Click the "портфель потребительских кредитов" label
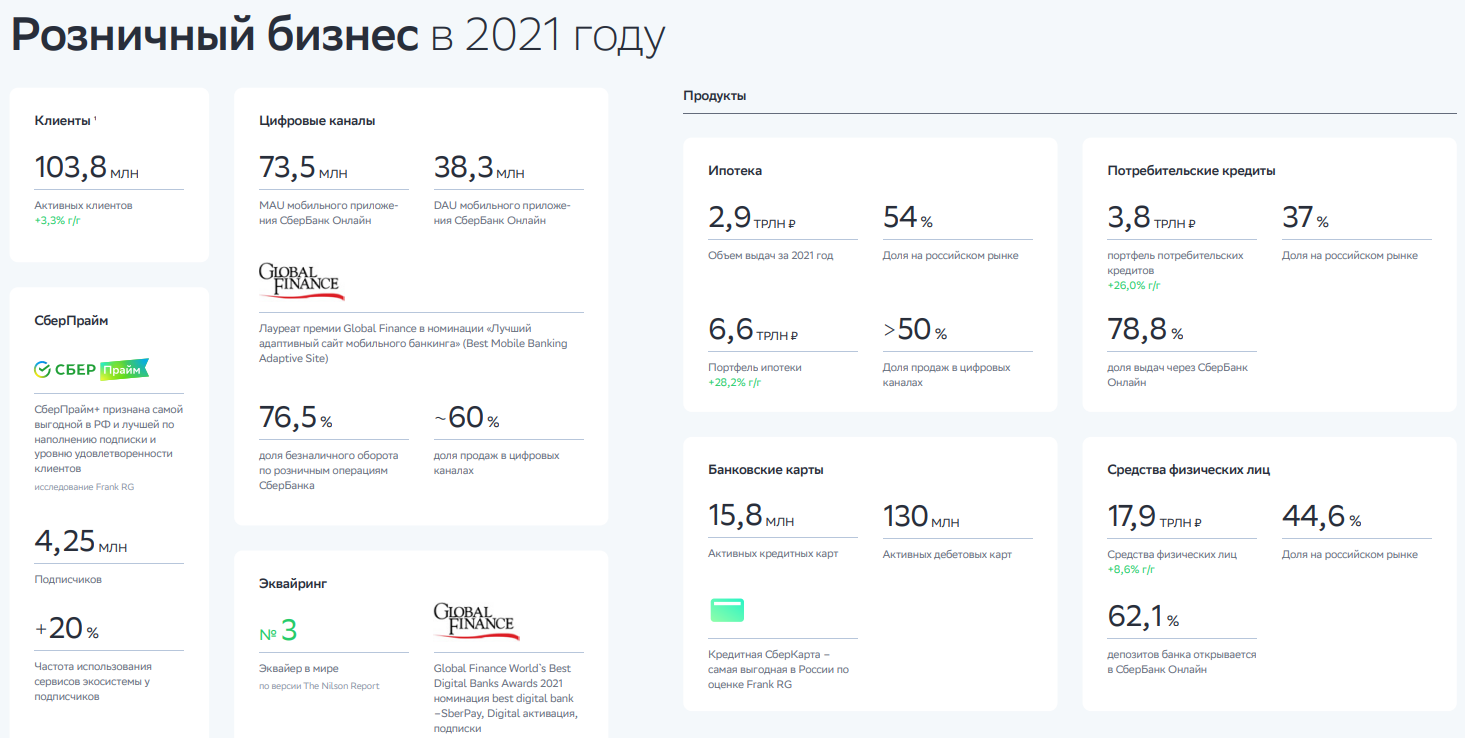Viewport: 1465px width, 738px height. (x=1176, y=262)
